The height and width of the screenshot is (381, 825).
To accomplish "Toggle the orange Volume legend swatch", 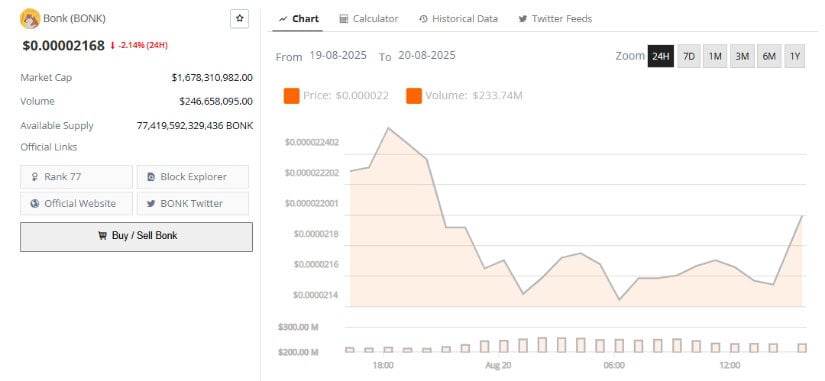I will point(414,96).
